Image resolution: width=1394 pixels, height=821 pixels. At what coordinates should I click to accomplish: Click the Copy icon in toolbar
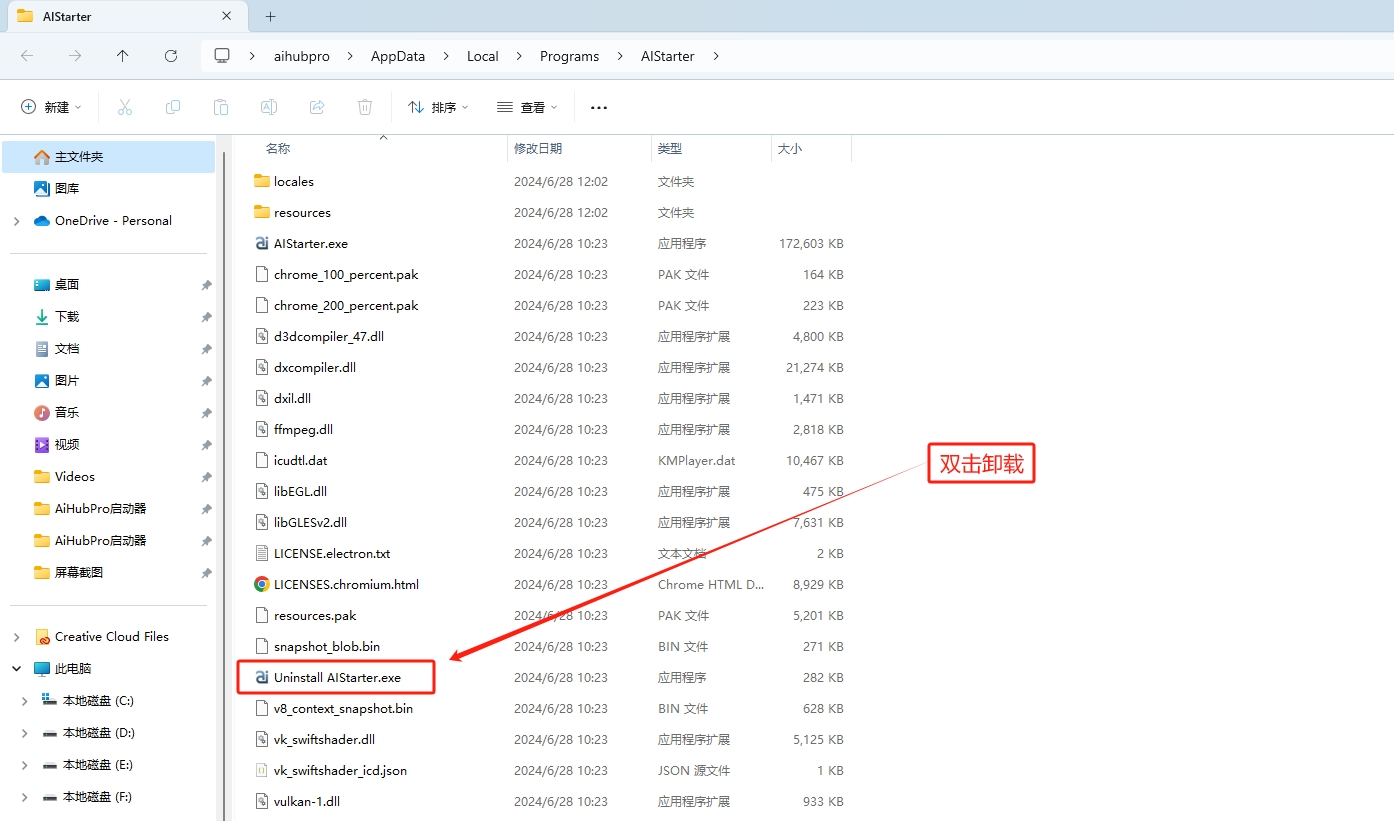pos(173,107)
